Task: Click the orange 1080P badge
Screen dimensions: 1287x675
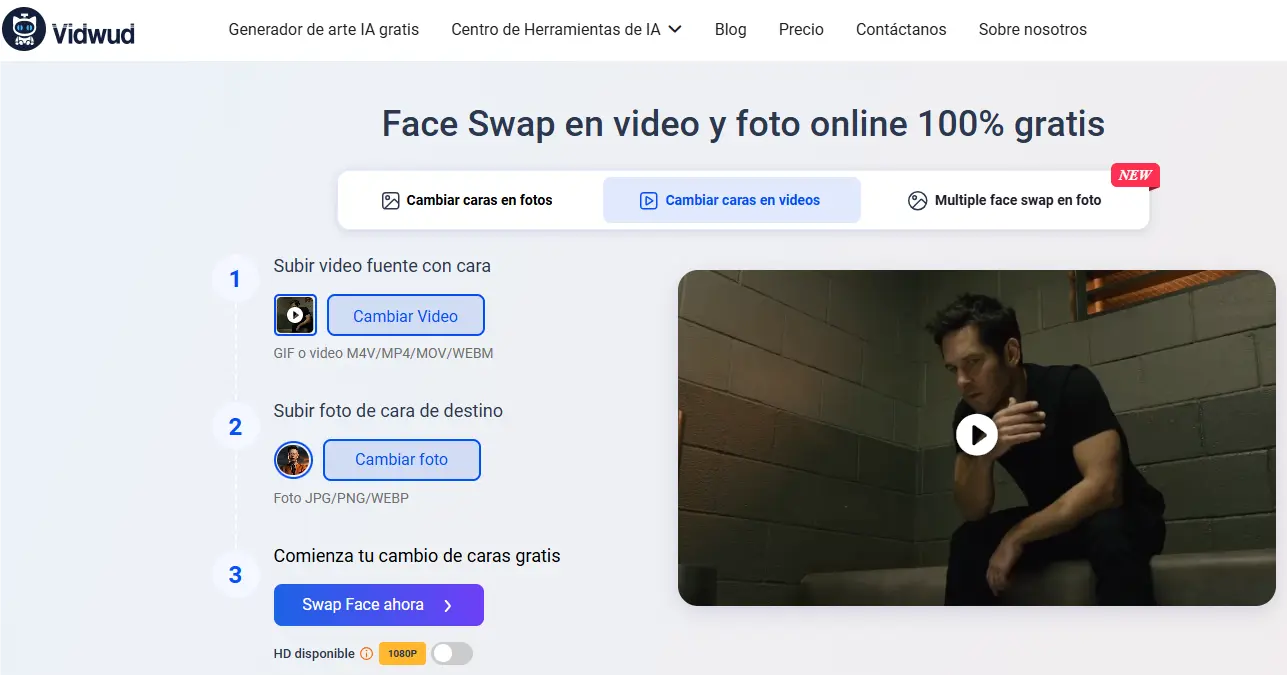Action: pyautogui.click(x=401, y=653)
